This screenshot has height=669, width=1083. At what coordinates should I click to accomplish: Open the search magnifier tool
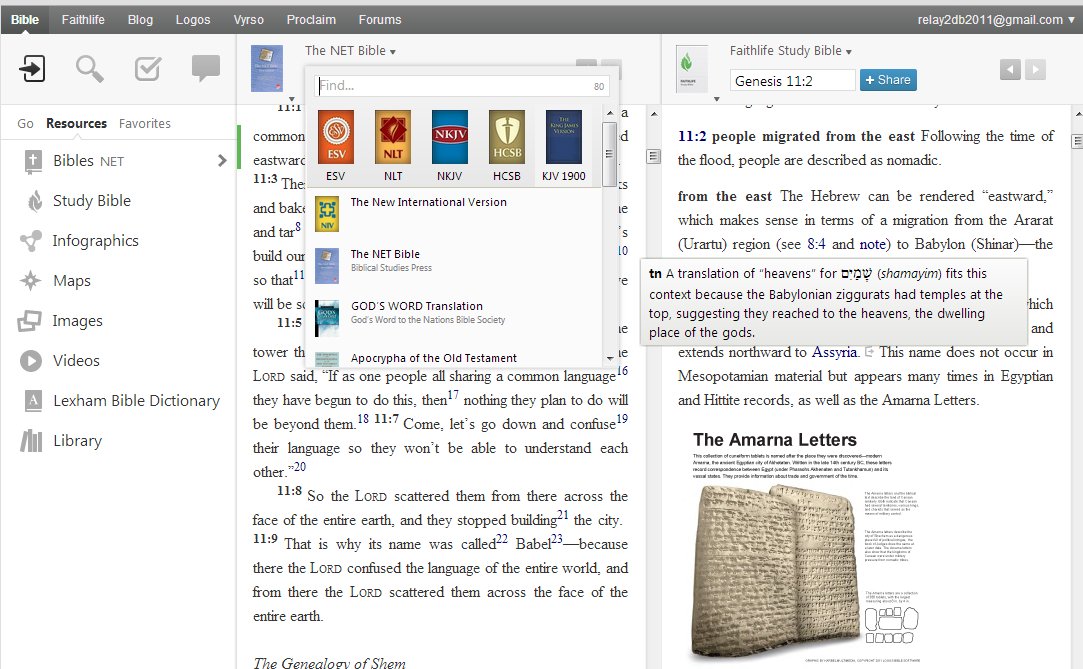click(90, 69)
